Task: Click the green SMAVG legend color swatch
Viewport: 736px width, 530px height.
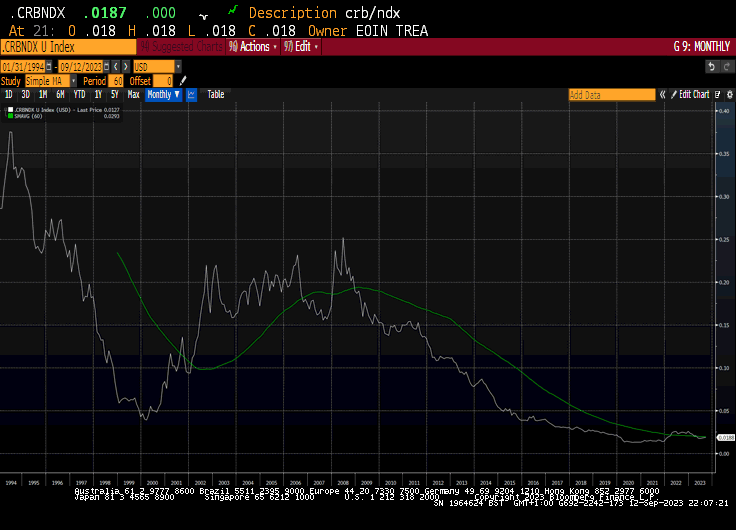Action: click(x=10, y=116)
